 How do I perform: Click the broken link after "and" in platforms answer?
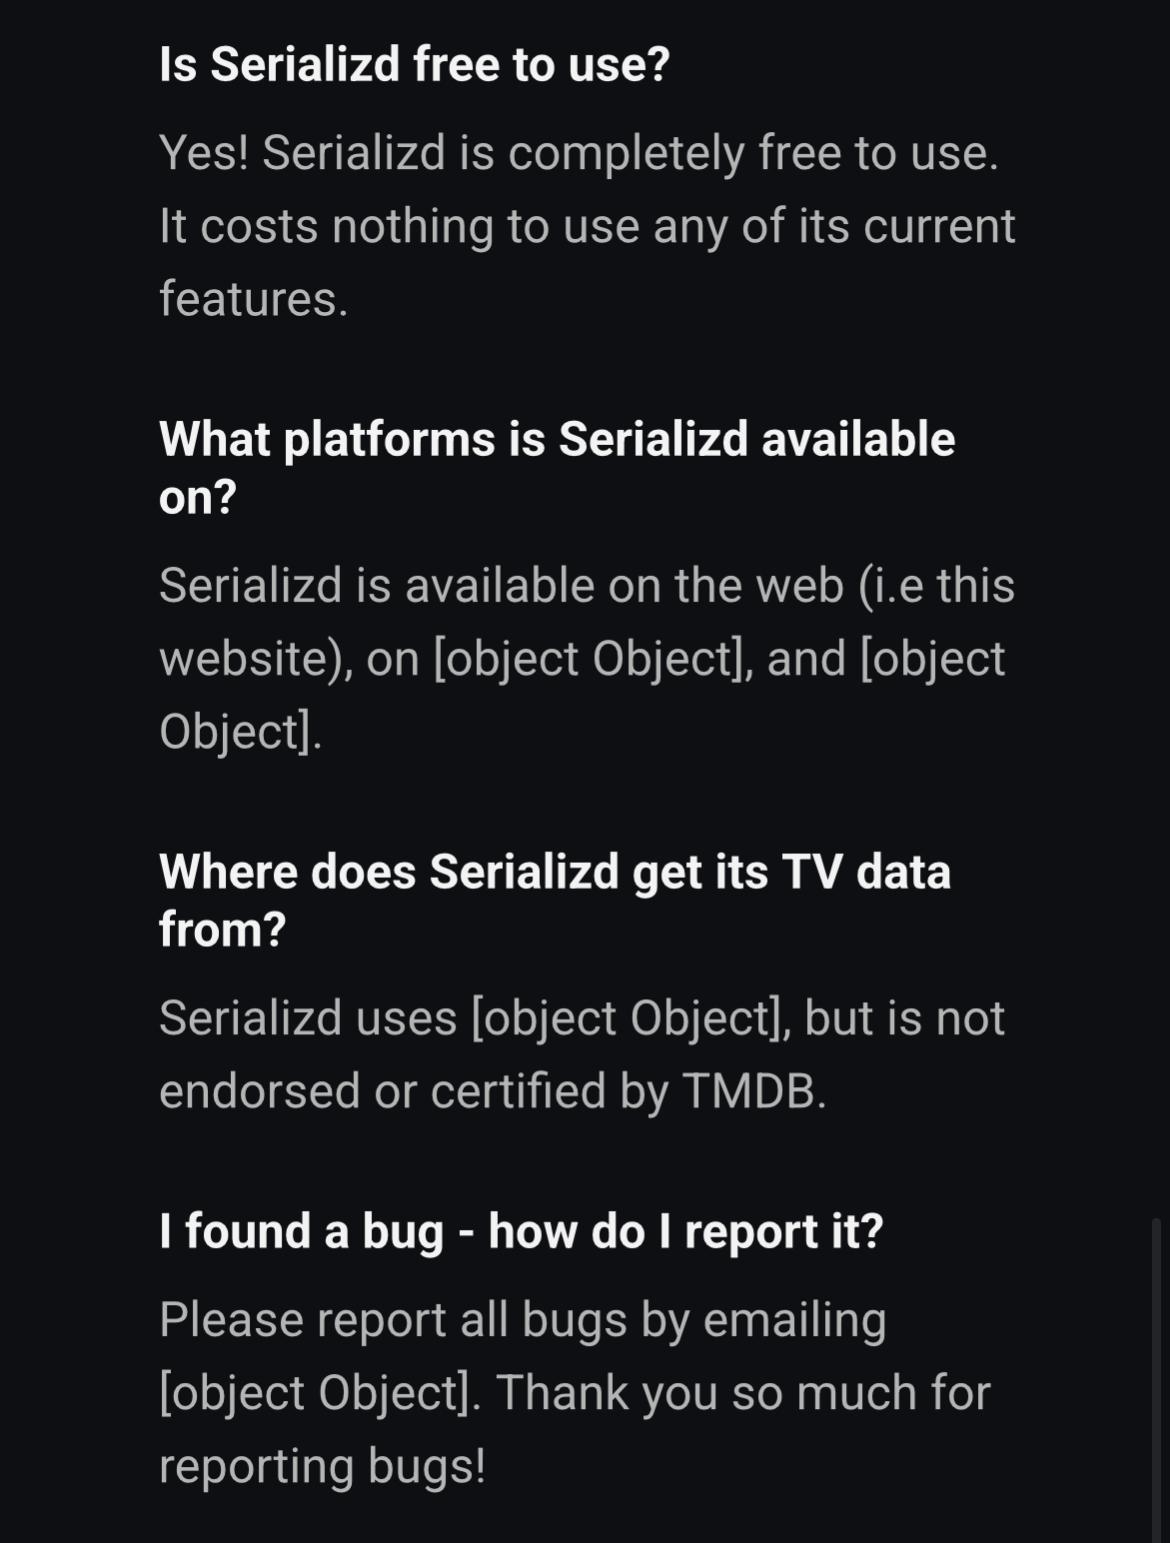click(x=932, y=659)
